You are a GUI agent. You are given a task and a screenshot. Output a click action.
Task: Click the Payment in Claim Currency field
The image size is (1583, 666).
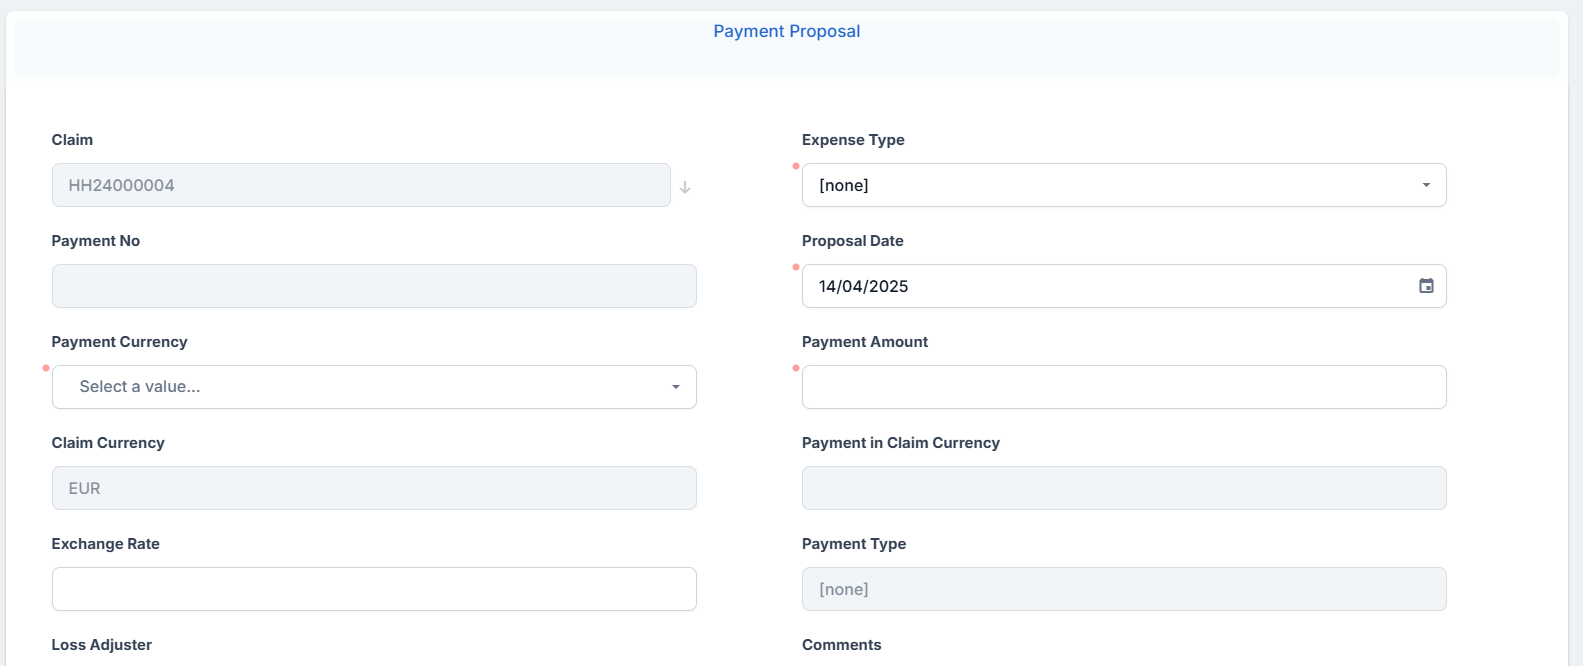(x=1123, y=488)
